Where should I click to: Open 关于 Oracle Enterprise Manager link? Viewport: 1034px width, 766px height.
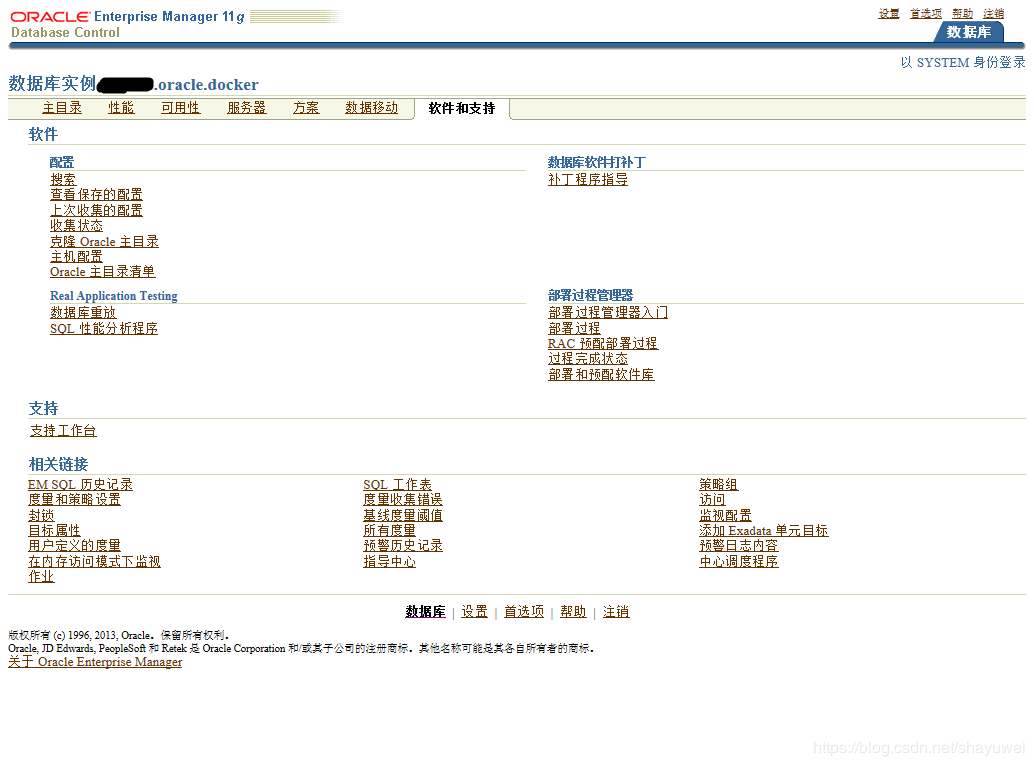(x=95, y=662)
